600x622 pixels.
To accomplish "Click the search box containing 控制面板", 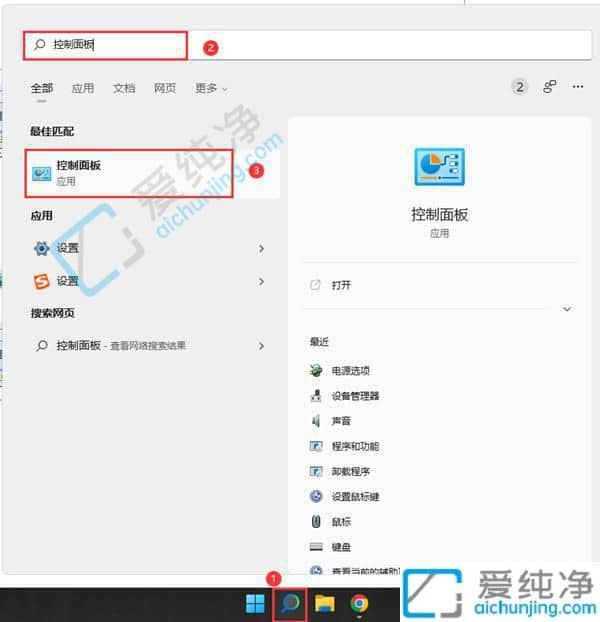I will (x=307, y=45).
